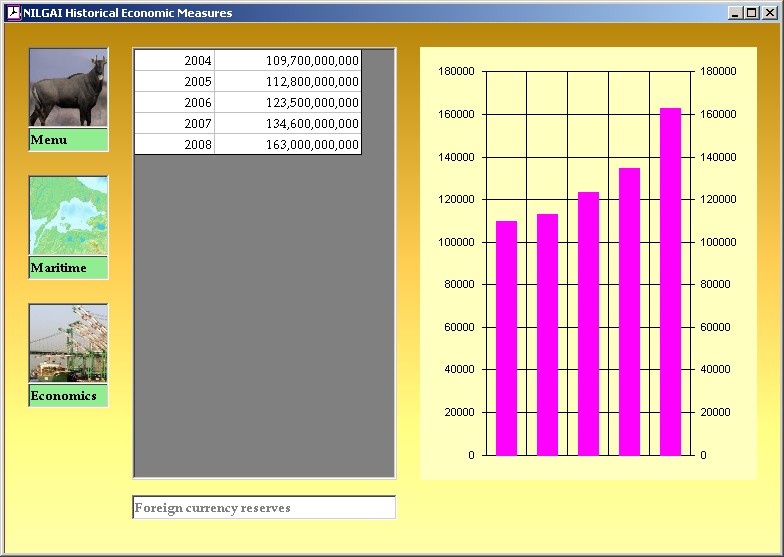Maximize the NILGAI window
Screen dimensions: 784x557
(751, 13)
